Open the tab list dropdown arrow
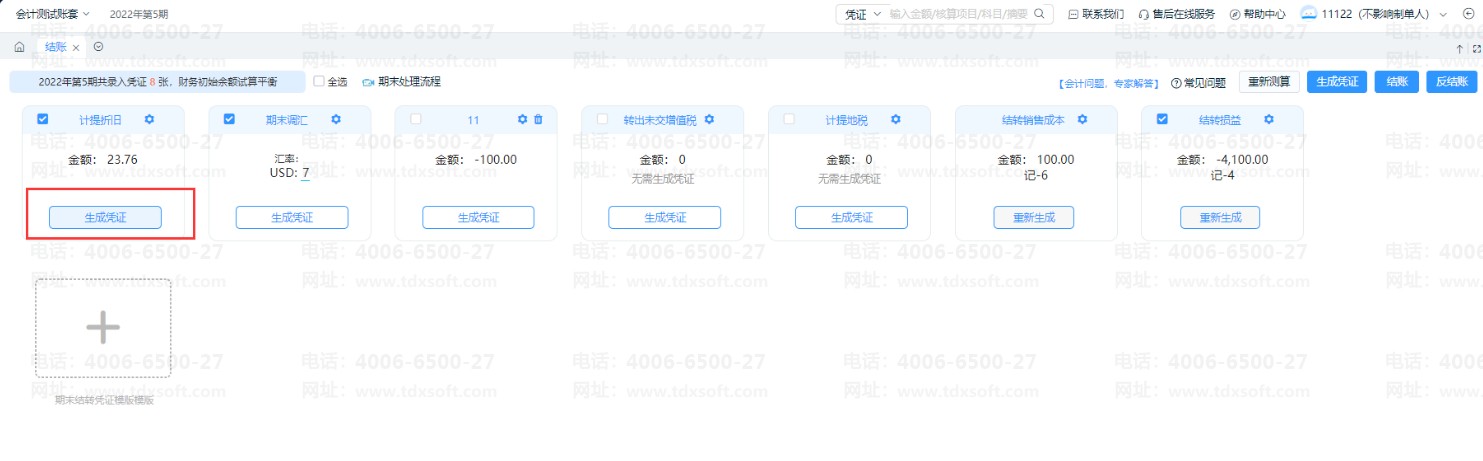This screenshot has width=1483, height=461. 98,47
